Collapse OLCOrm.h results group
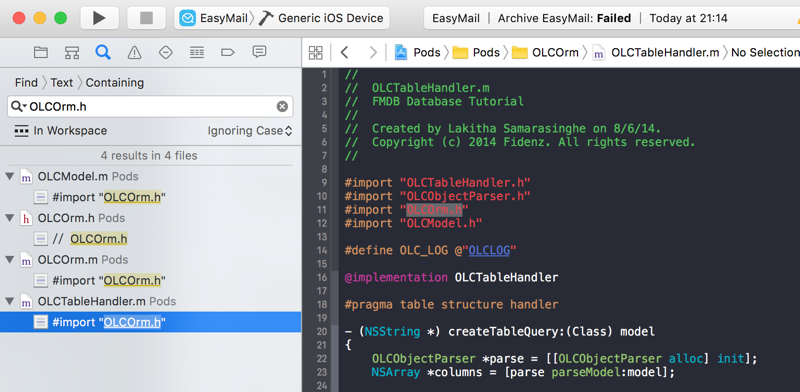Screen dimensions: 800x392 click(x=9, y=218)
